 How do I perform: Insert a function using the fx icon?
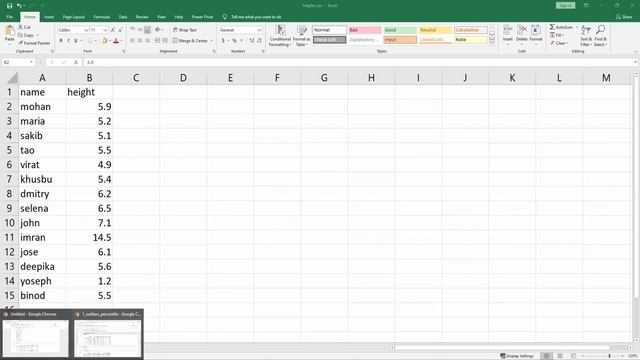point(76,62)
